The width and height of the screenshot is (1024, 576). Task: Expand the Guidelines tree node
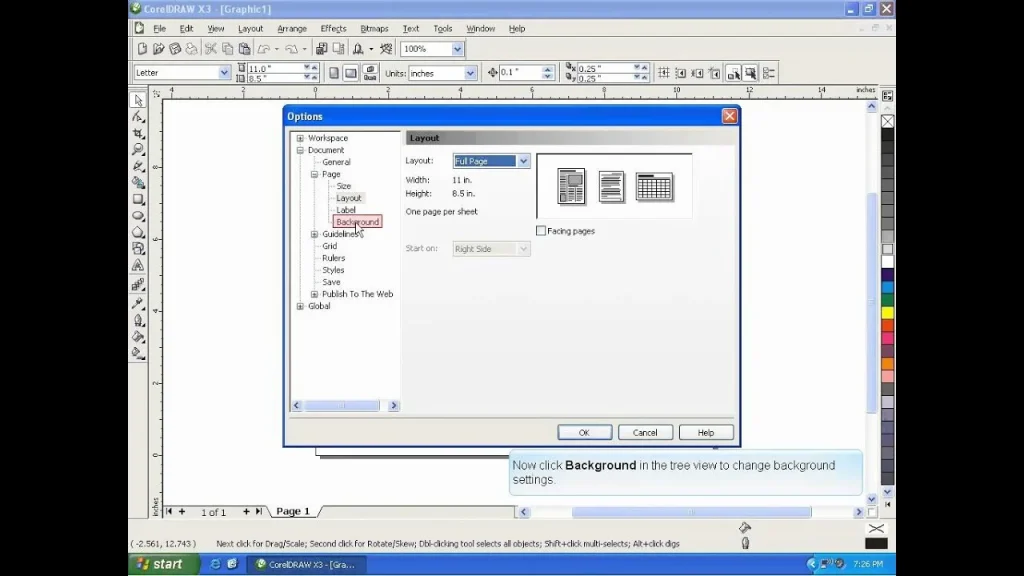pyautogui.click(x=314, y=234)
